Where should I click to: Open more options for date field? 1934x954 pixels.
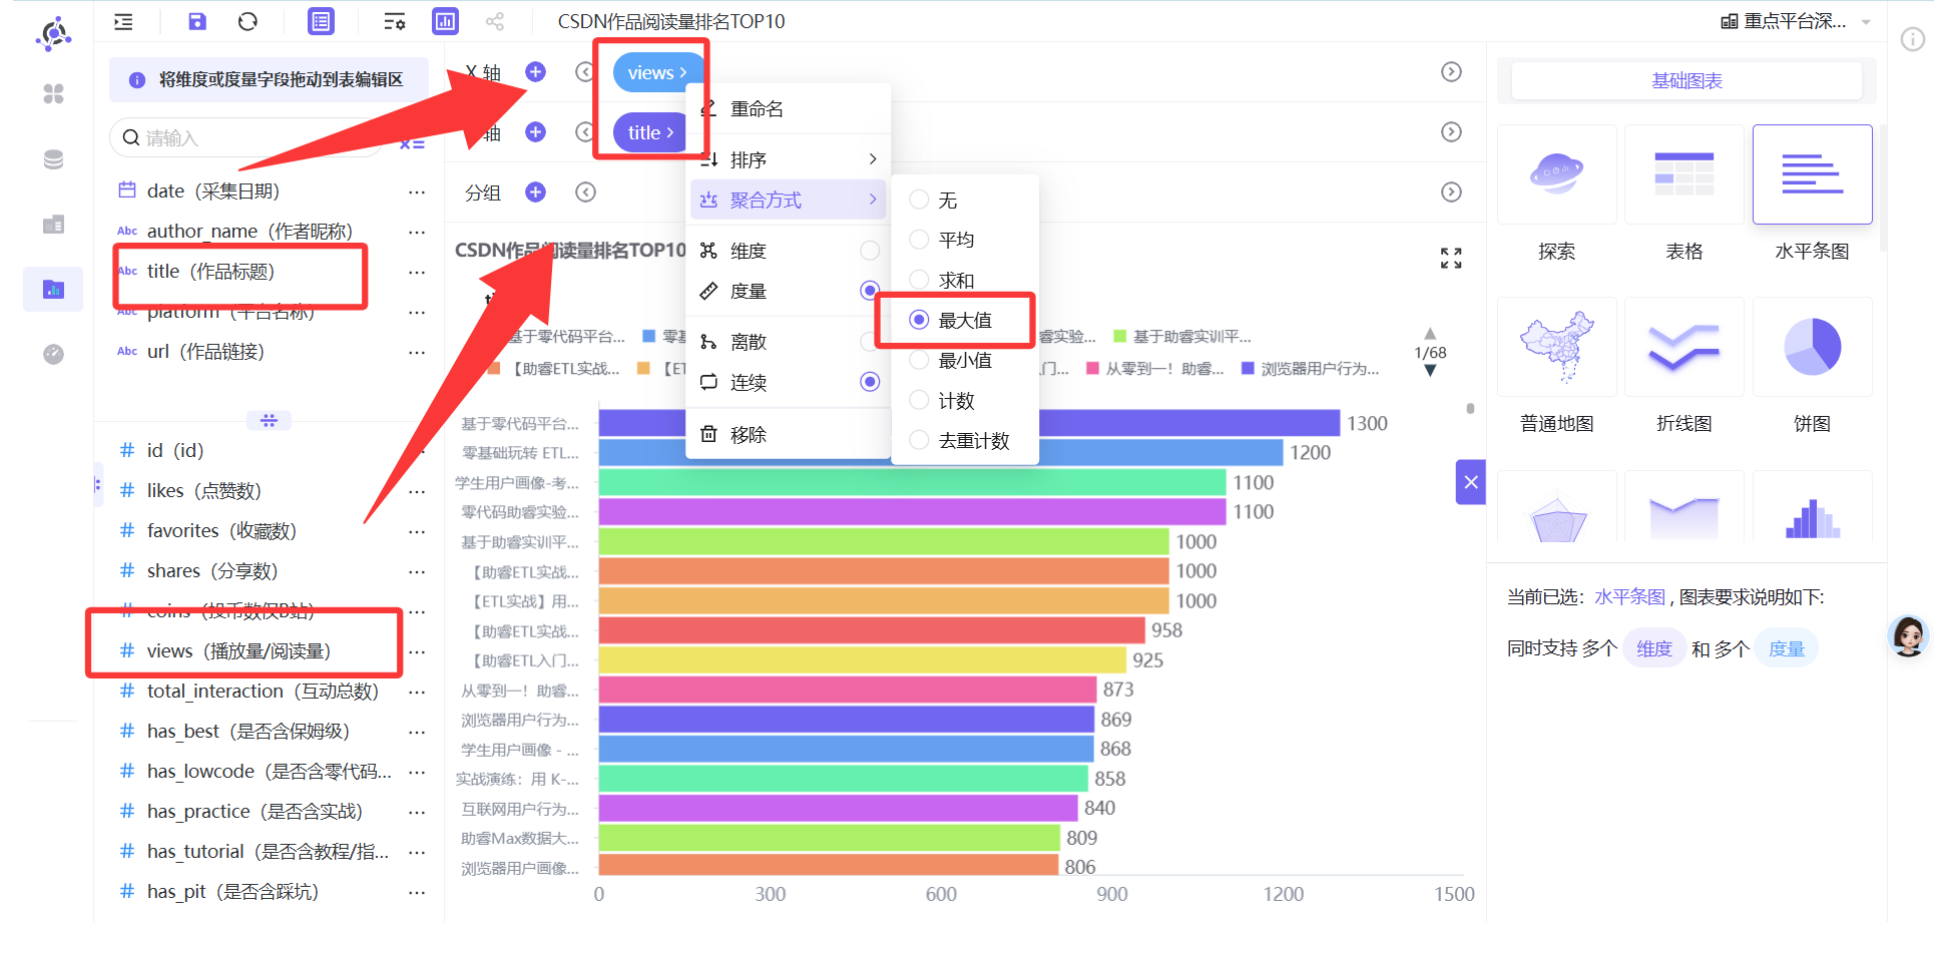pos(417,192)
